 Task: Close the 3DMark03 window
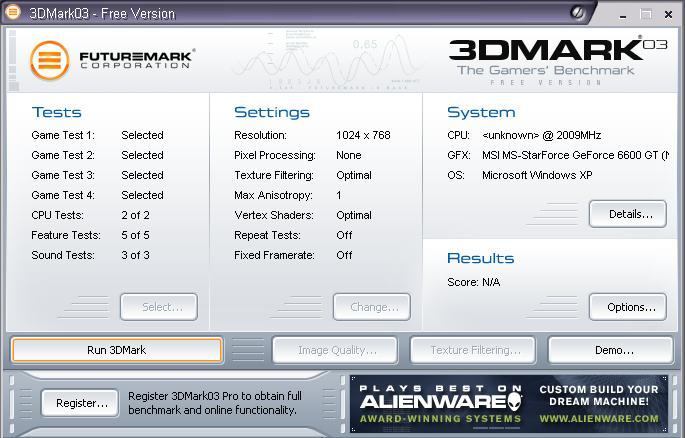tap(668, 15)
